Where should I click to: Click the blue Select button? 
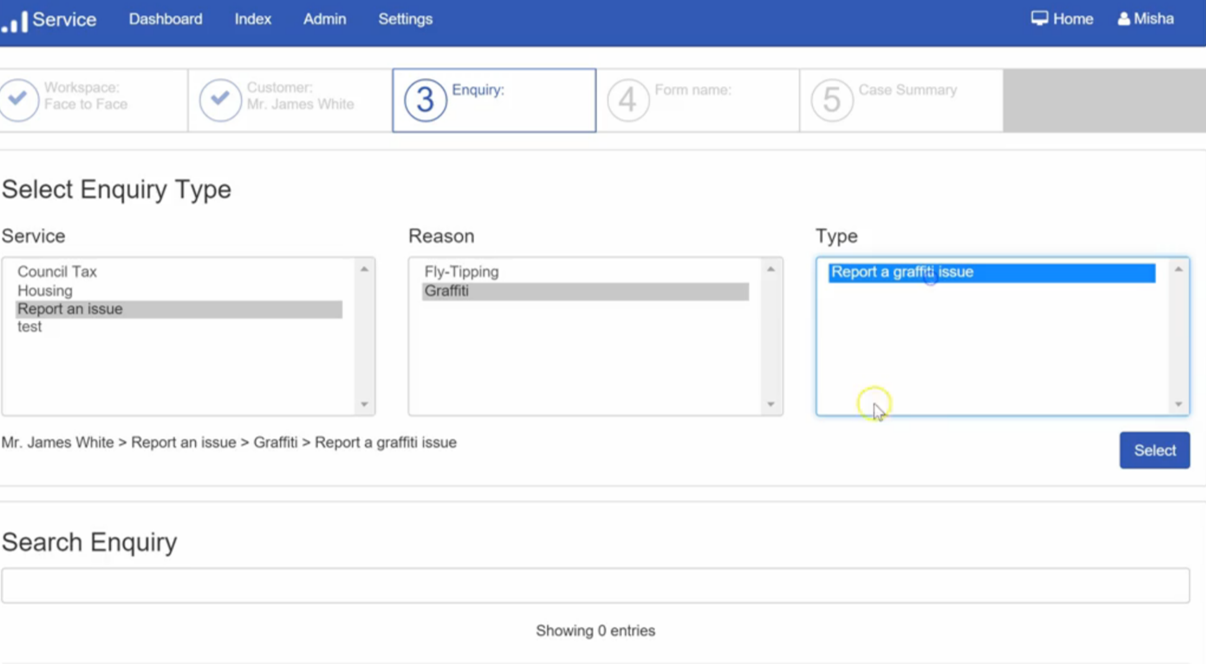pos(1155,451)
